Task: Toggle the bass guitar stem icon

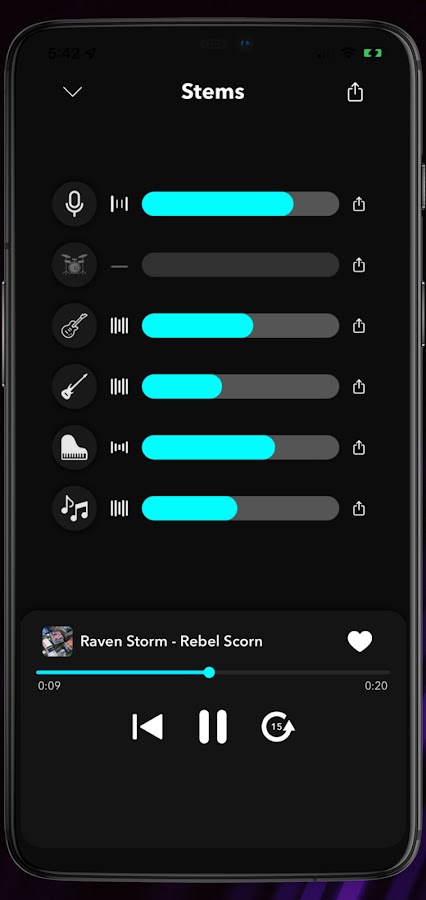Action: 74,386
